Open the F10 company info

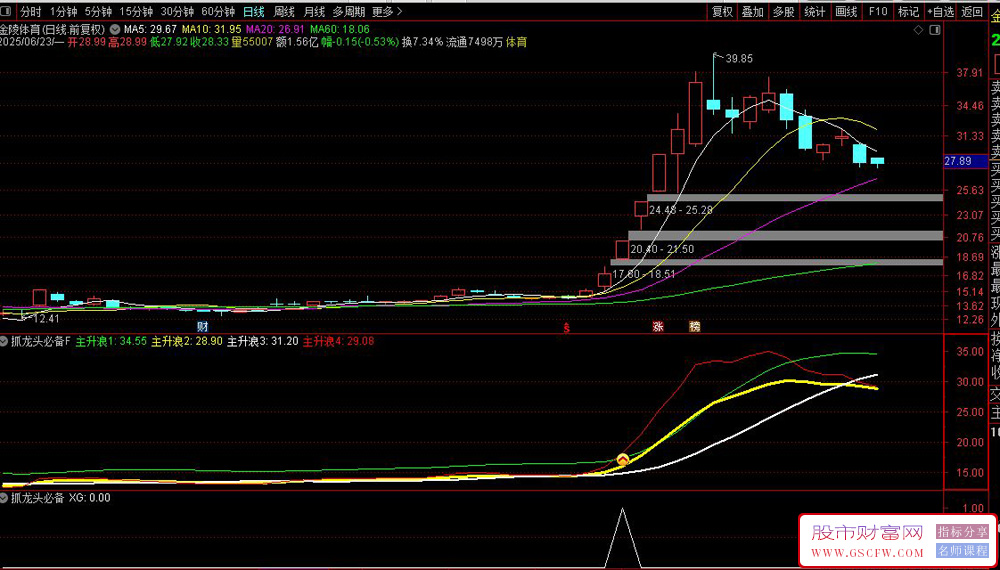[x=878, y=11]
